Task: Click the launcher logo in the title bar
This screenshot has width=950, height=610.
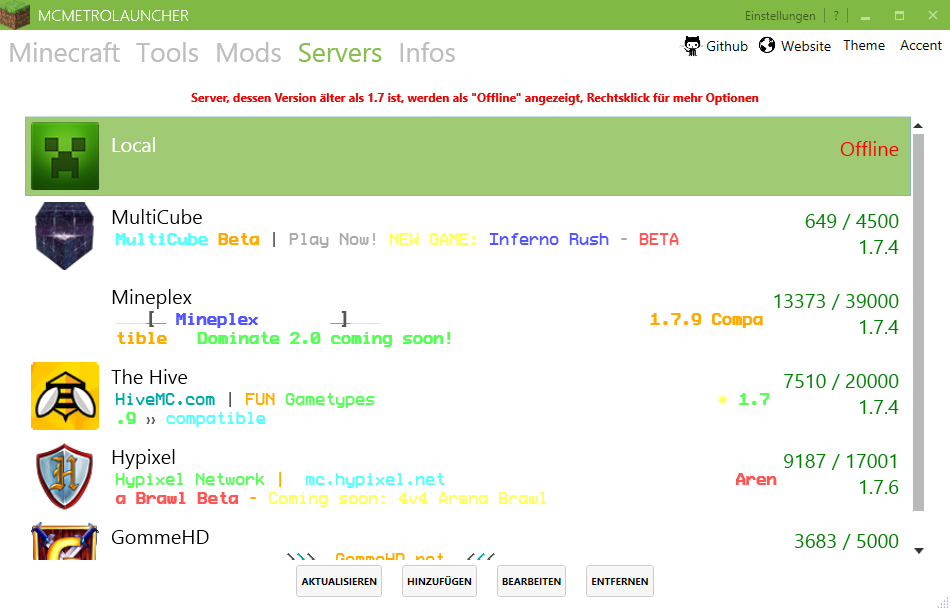Action: (x=16, y=16)
